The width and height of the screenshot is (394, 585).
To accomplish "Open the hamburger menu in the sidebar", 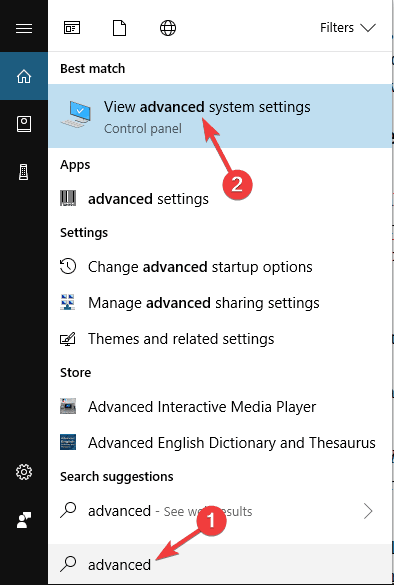I will (x=24, y=28).
